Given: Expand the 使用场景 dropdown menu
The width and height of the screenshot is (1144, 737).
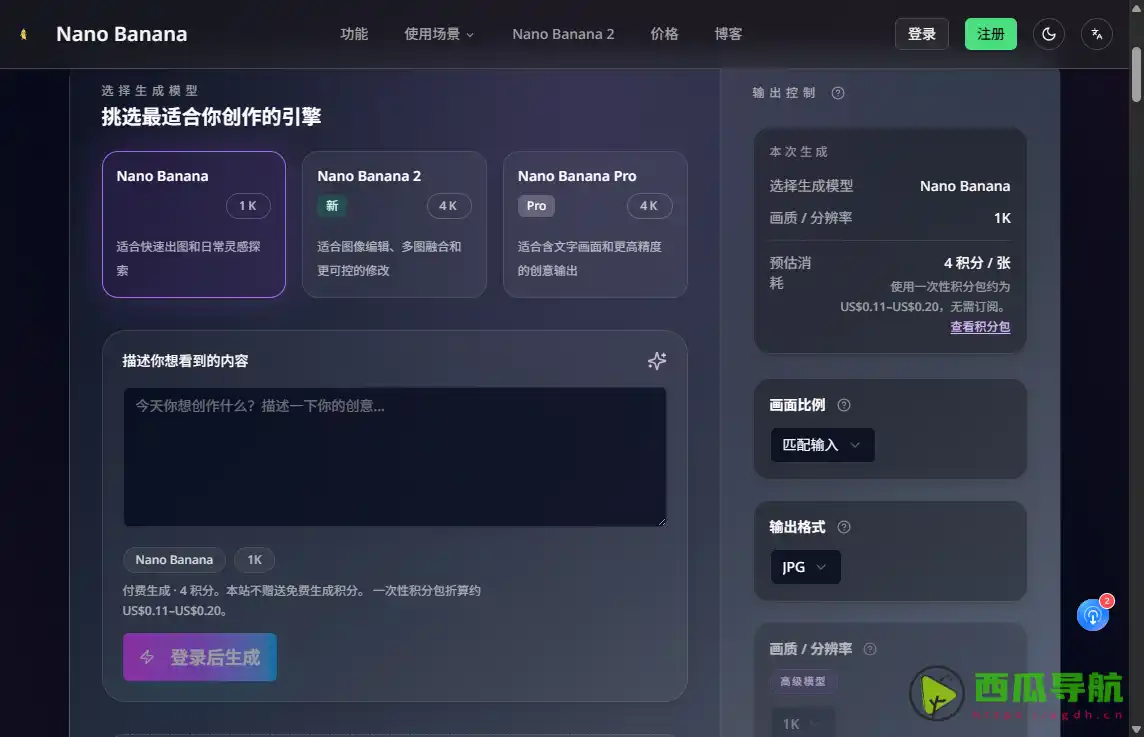Looking at the screenshot, I should (x=439, y=34).
